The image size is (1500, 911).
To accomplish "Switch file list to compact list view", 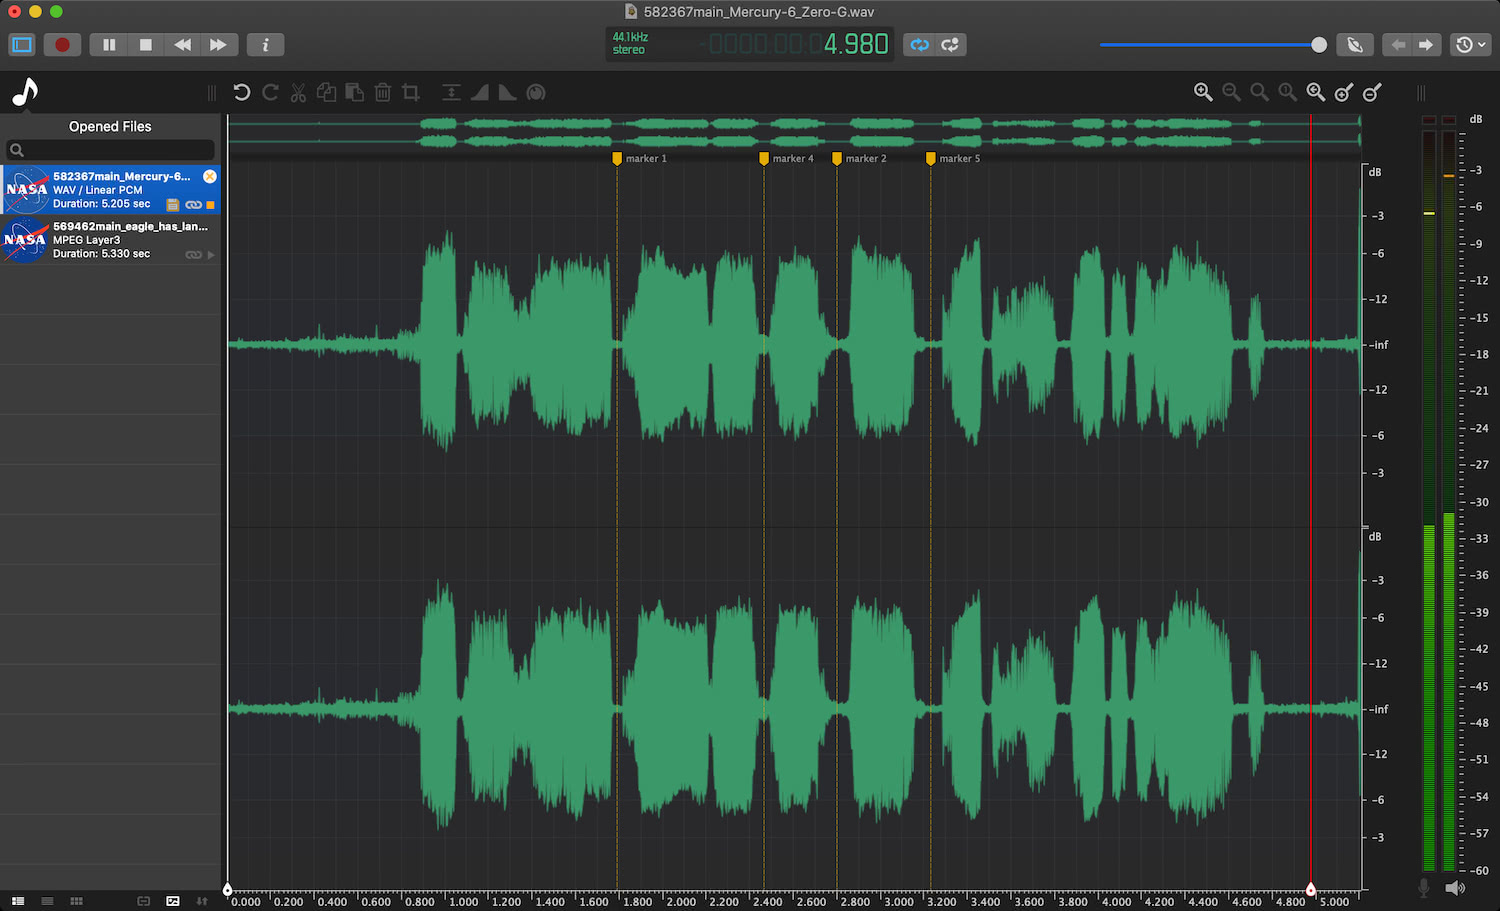I will point(47,901).
